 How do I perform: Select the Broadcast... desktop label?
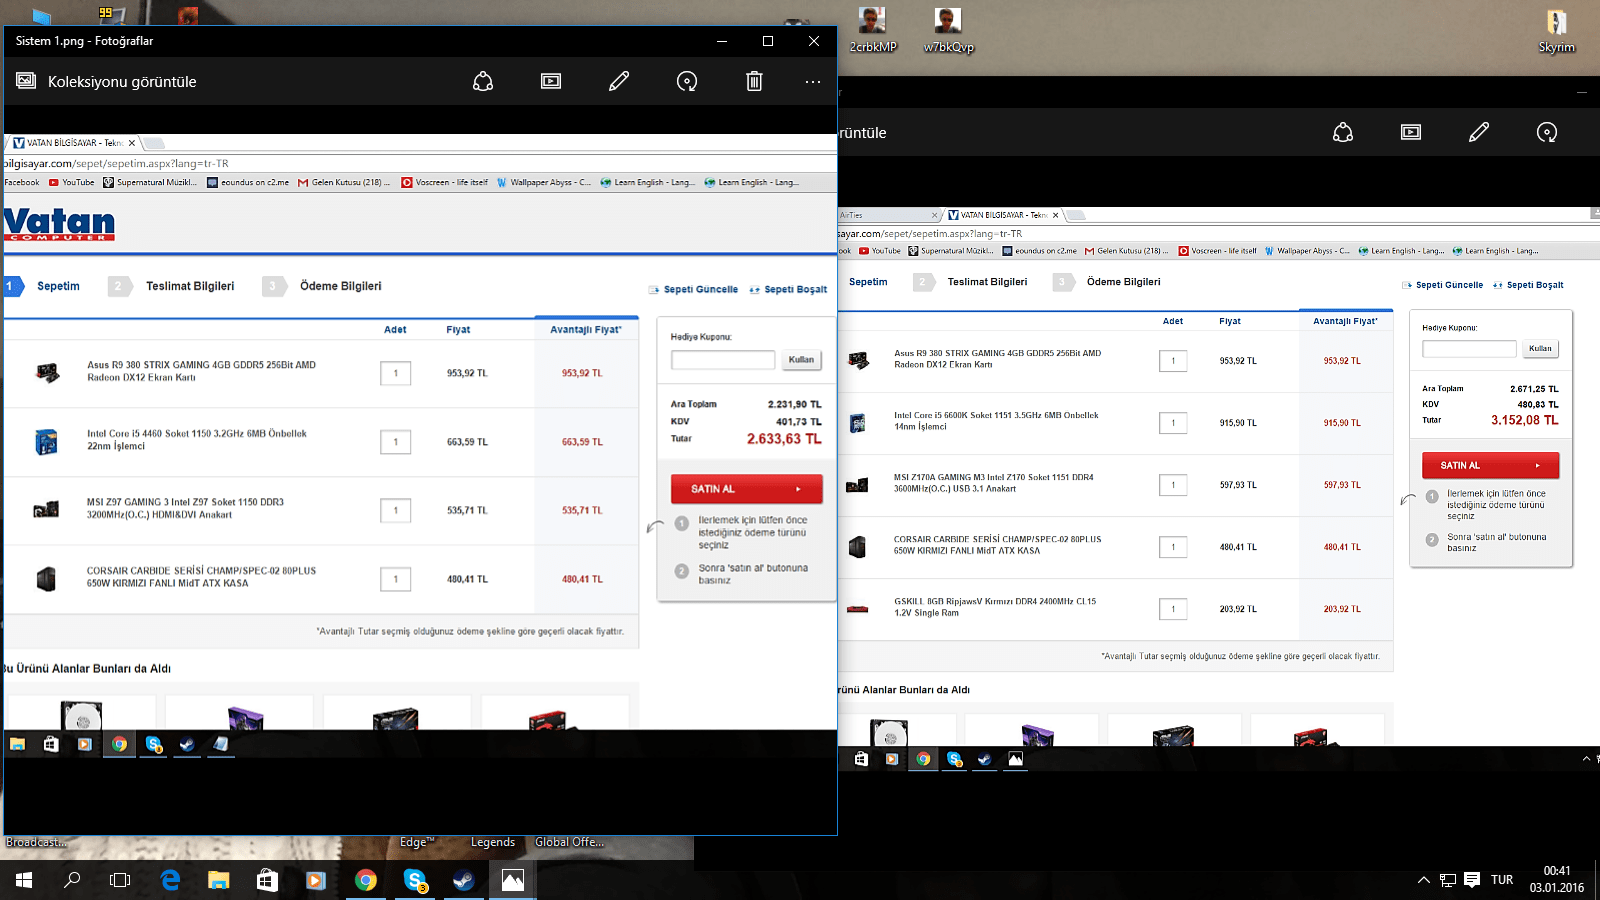[x=36, y=842]
